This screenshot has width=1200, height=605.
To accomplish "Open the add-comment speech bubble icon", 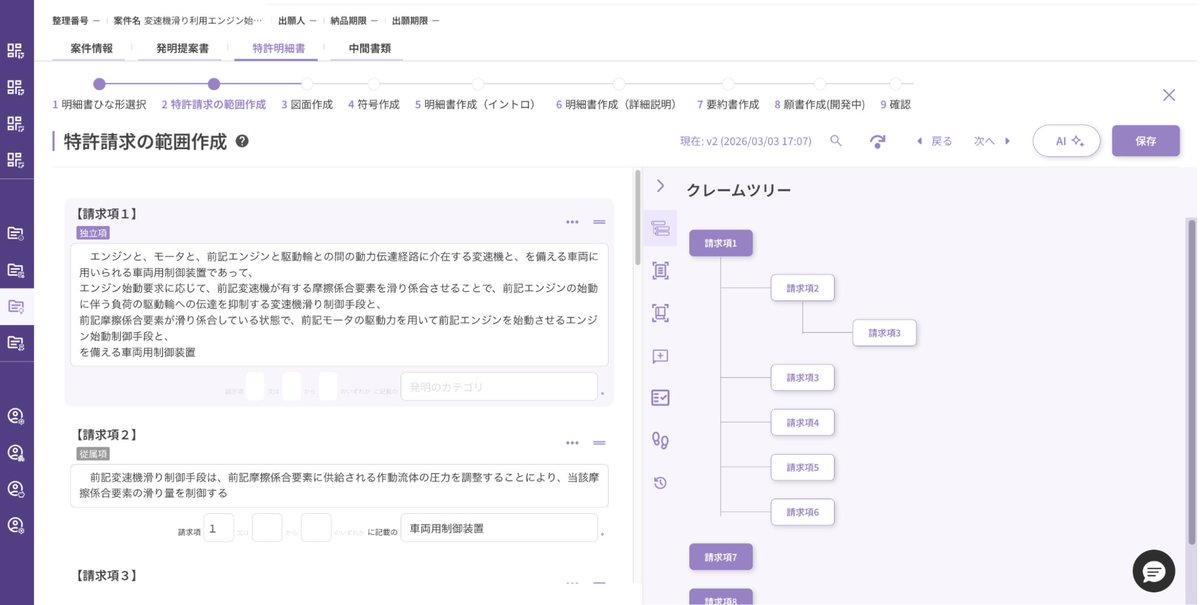I will click(660, 356).
